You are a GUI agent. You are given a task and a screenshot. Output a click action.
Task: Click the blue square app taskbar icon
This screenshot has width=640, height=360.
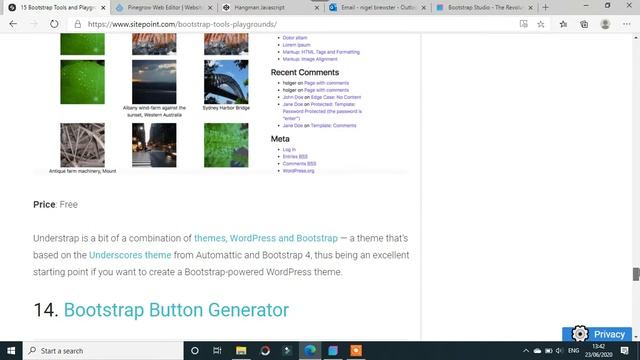pos(333,351)
